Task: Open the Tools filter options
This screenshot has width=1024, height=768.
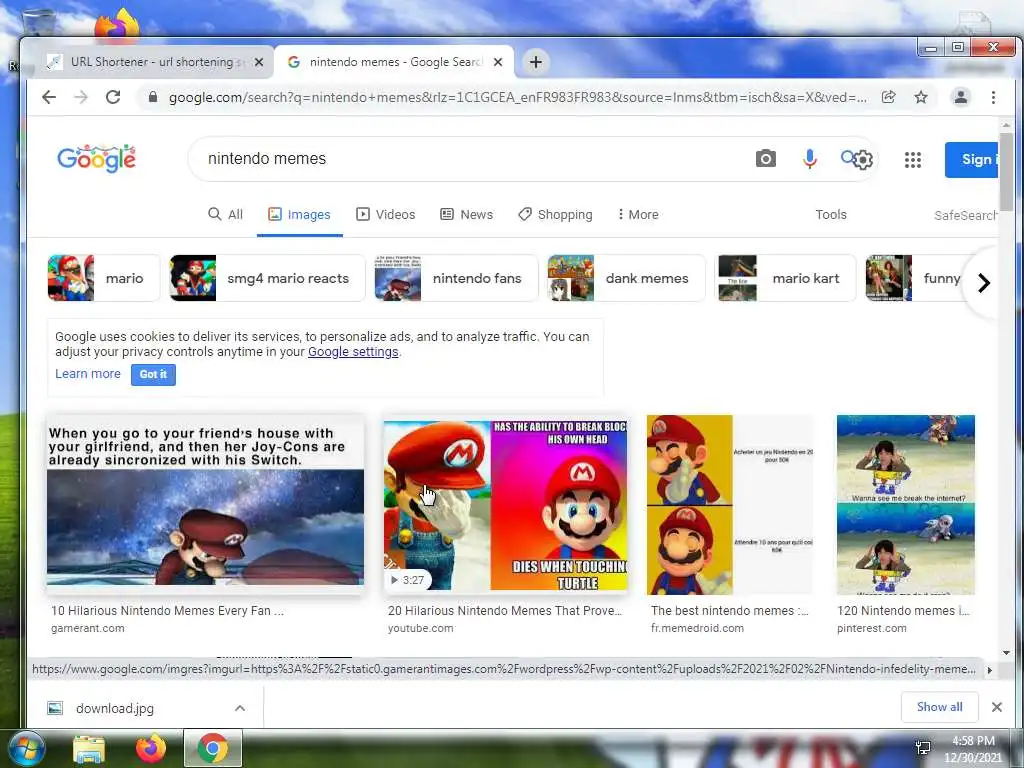Action: click(831, 214)
